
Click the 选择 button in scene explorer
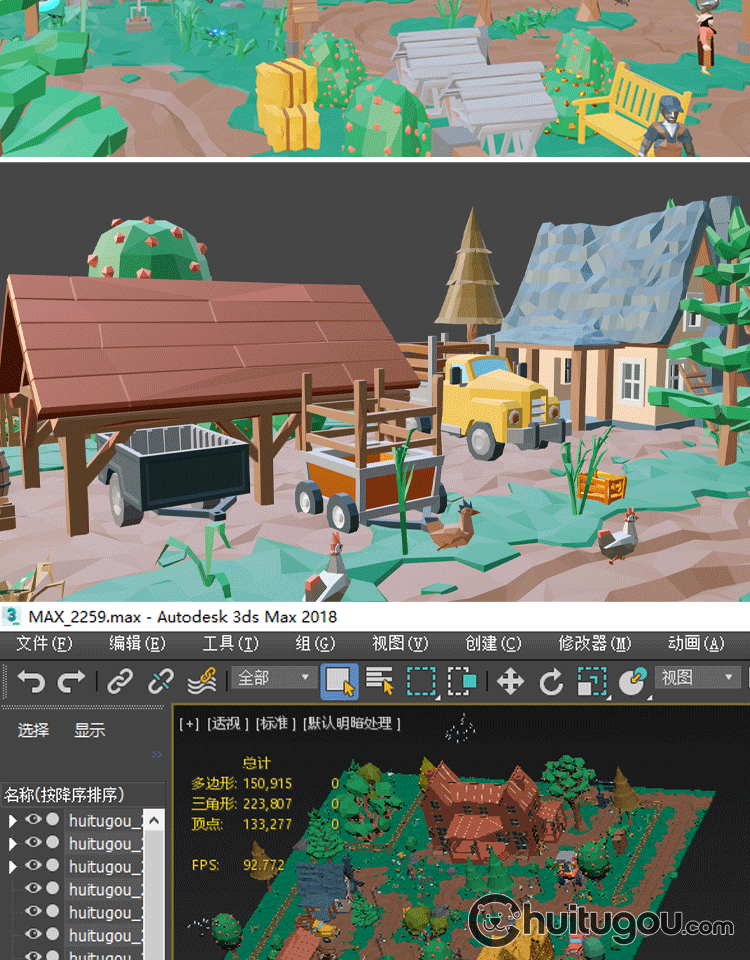click(x=33, y=730)
